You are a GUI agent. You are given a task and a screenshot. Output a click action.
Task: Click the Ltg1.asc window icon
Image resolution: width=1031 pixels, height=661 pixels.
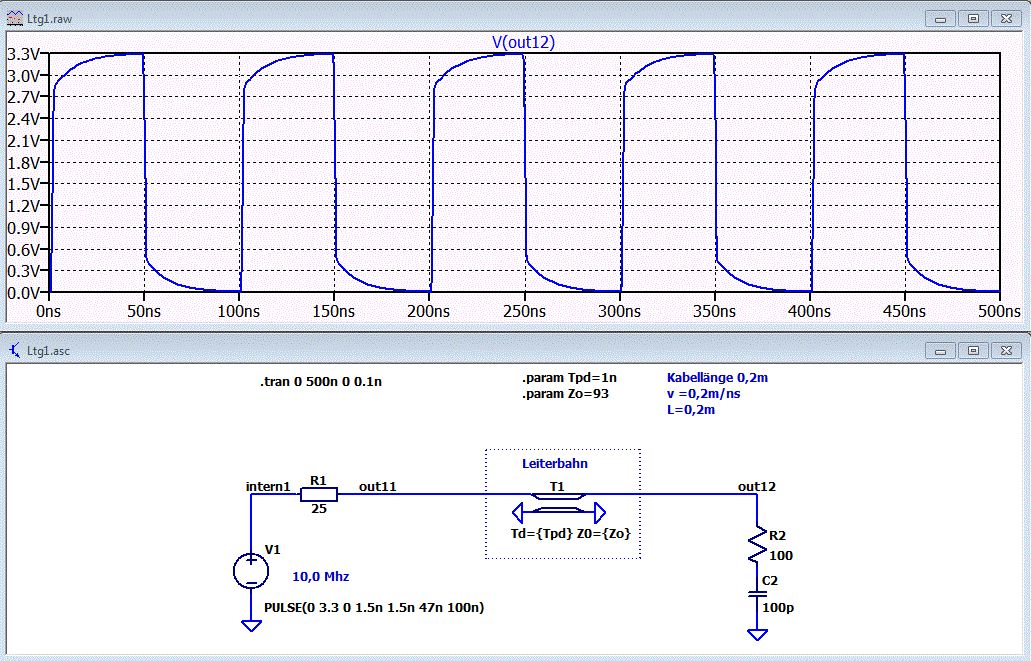14,350
